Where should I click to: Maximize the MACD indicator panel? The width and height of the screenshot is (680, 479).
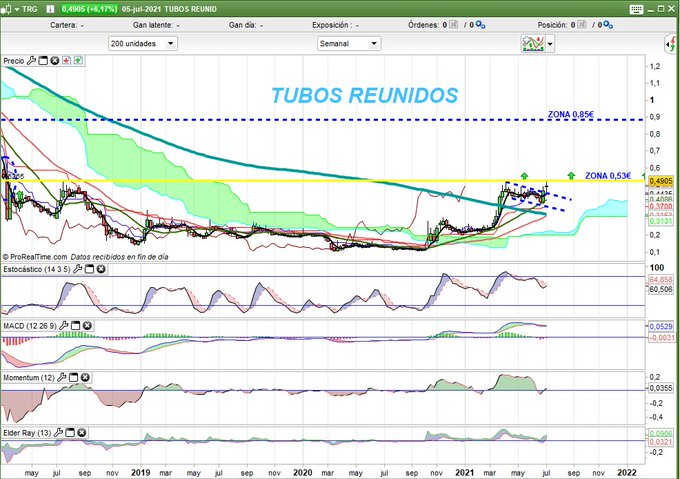[x=75, y=326]
